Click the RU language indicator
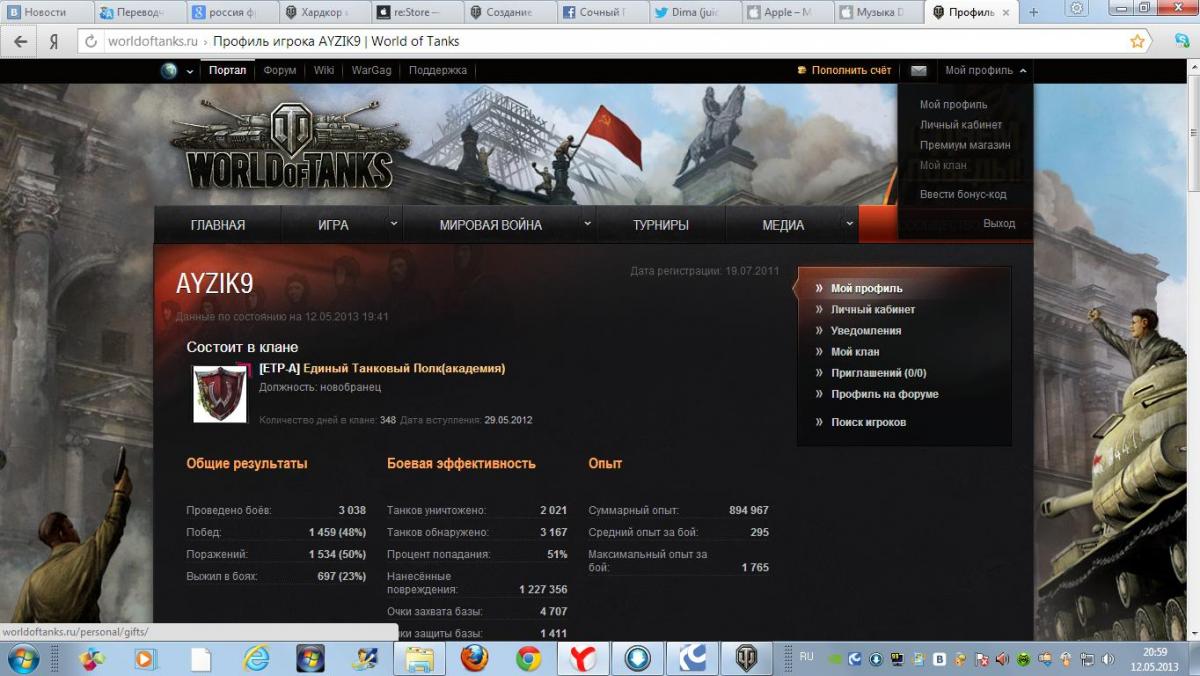This screenshot has width=1200, height=676. (x=806, y=657)
